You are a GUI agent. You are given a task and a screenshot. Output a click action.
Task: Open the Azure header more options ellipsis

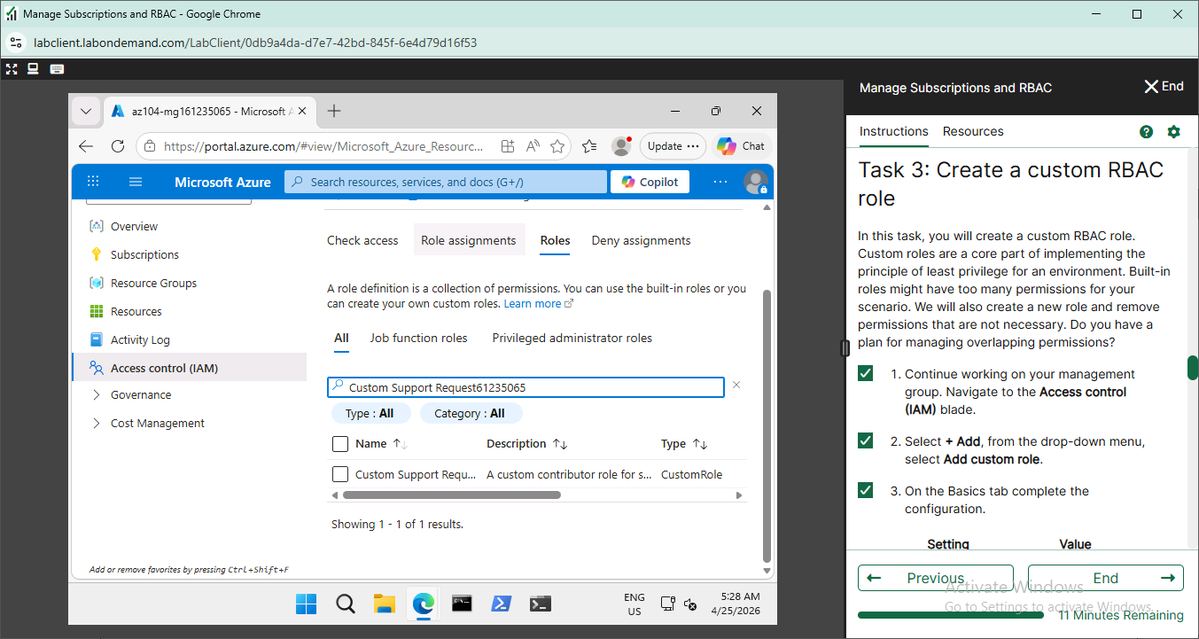(720, 182)
